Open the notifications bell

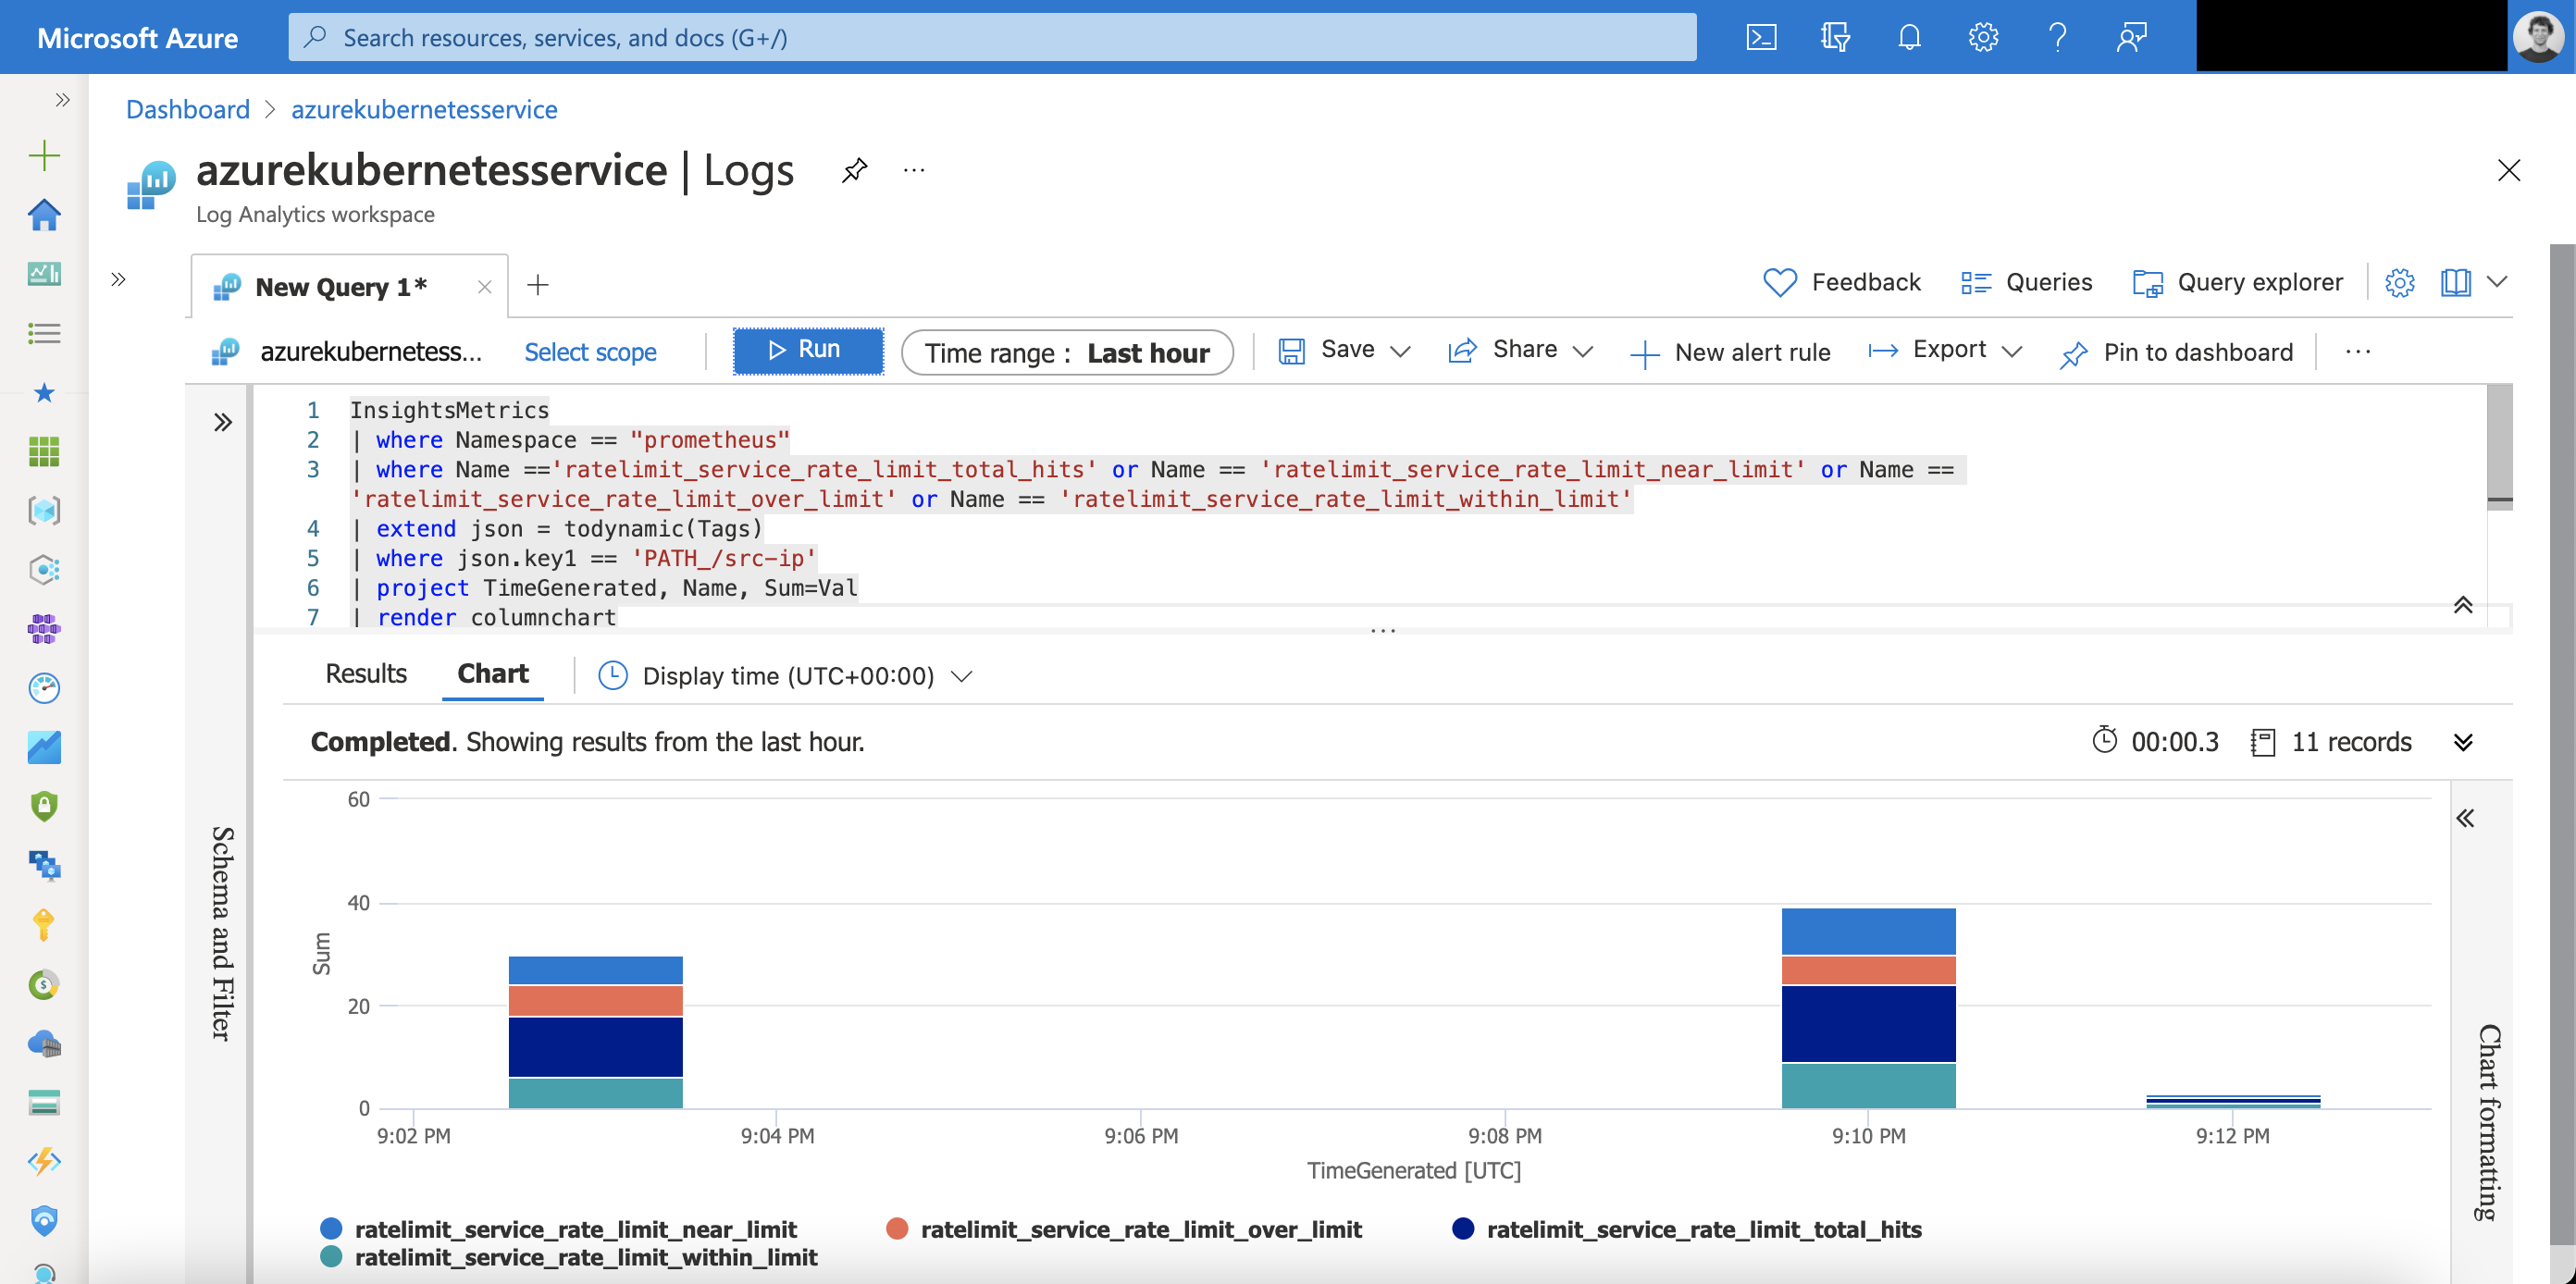point(1909,37)
